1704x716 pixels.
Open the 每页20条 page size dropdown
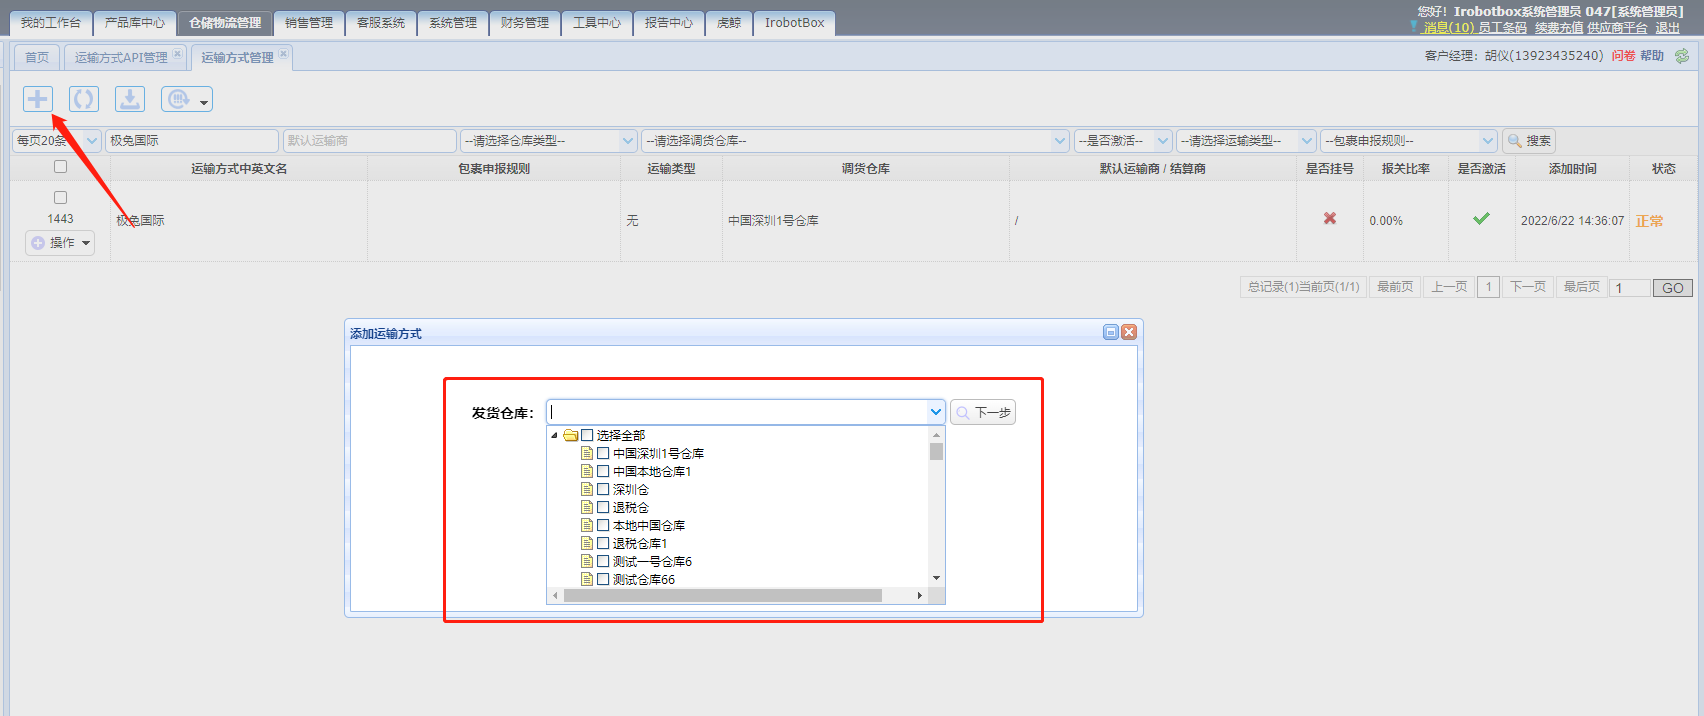56,141
